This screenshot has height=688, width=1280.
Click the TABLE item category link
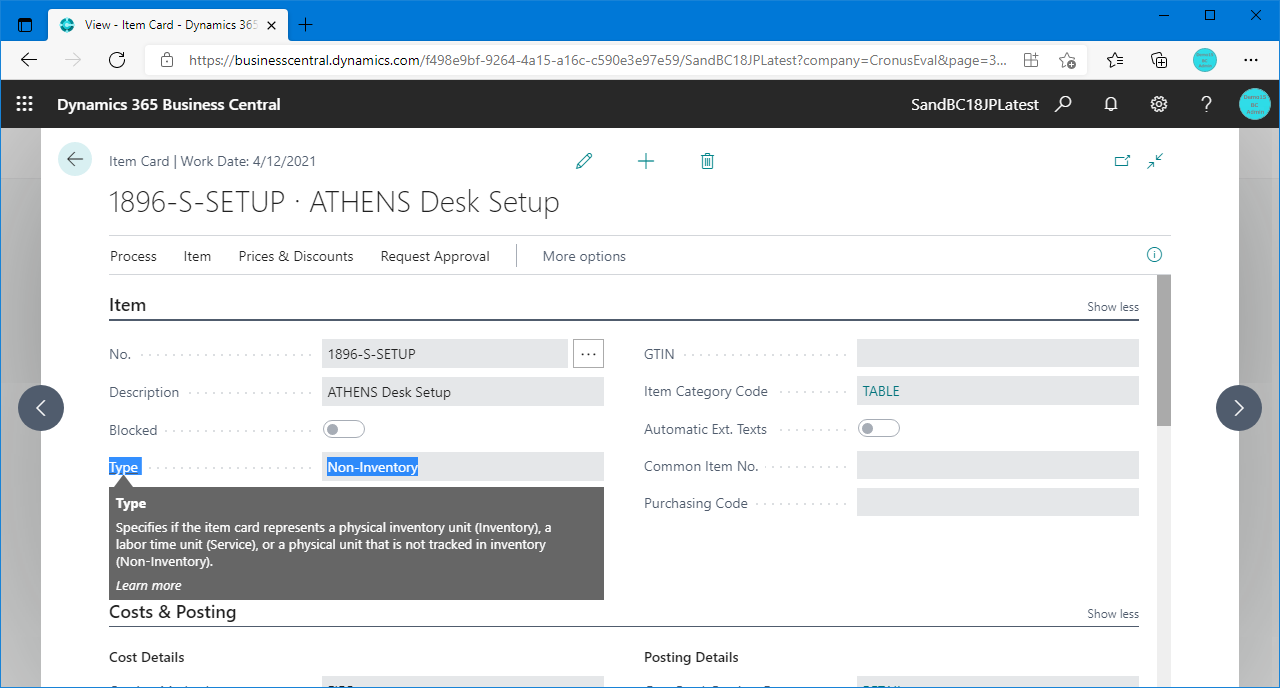click(x=880, y=391)
